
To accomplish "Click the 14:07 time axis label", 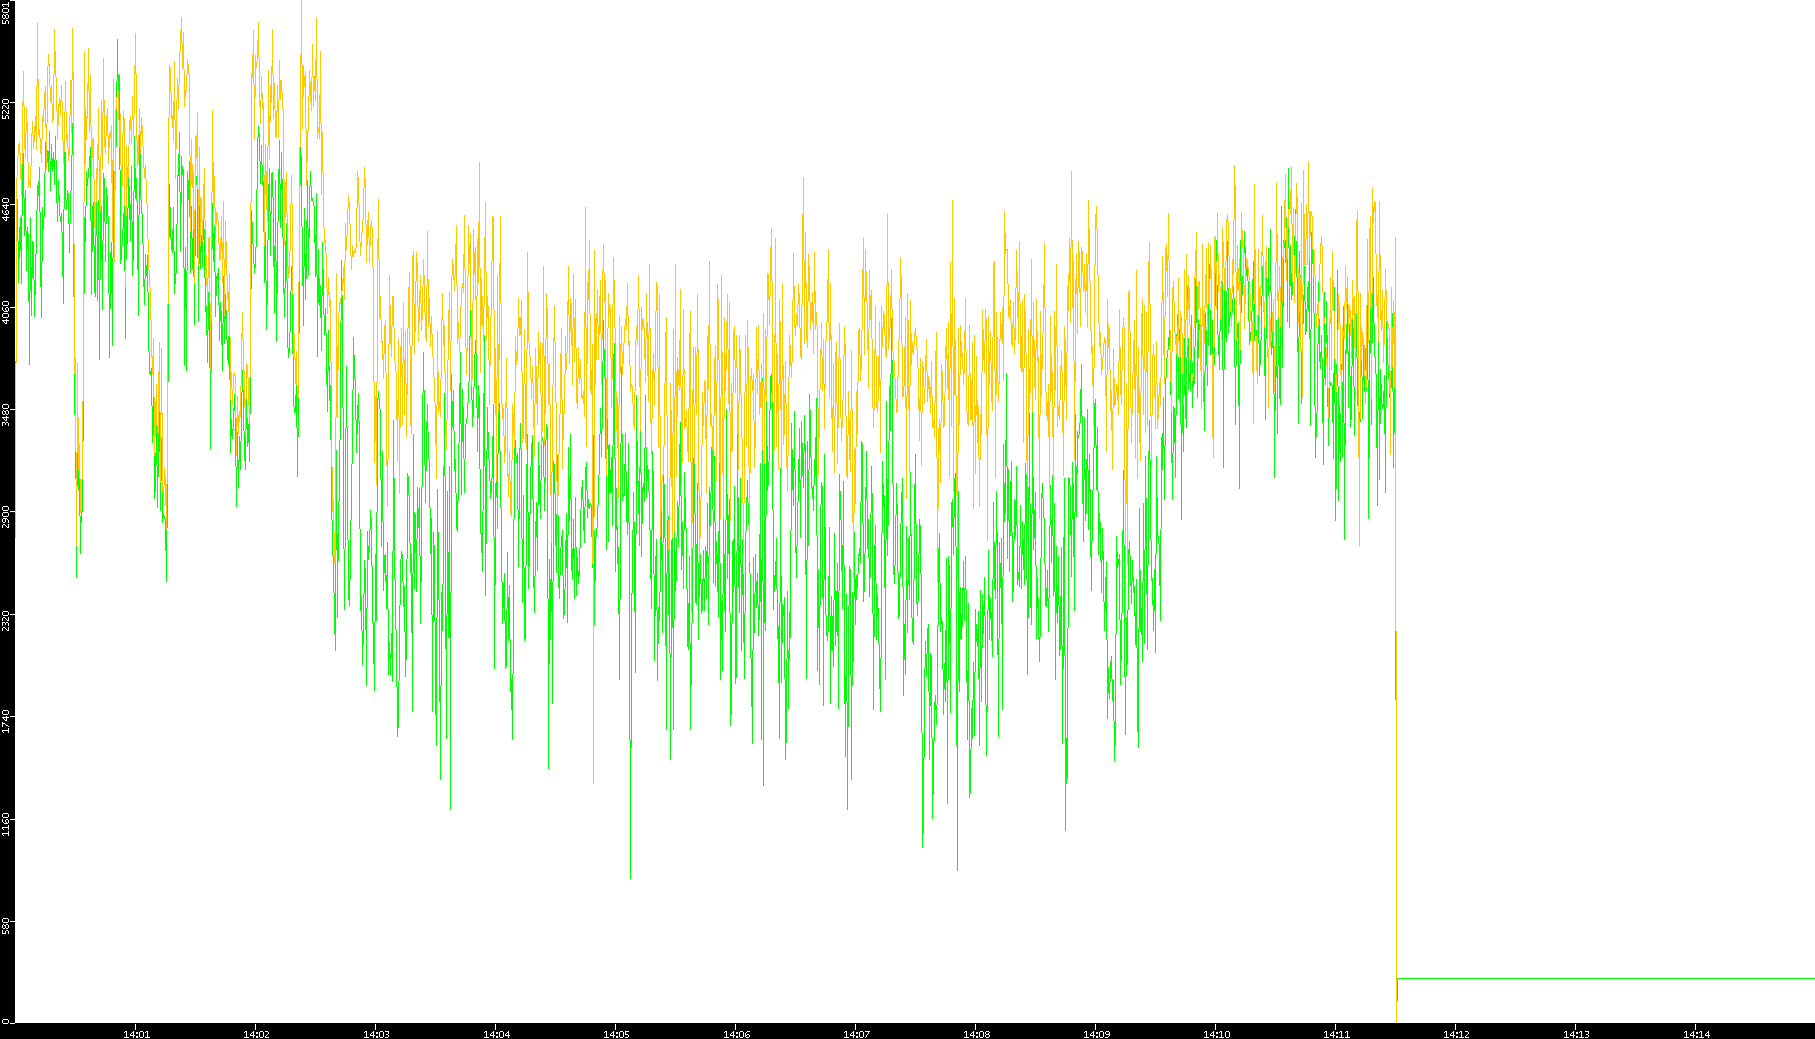I will (856, 1033).
